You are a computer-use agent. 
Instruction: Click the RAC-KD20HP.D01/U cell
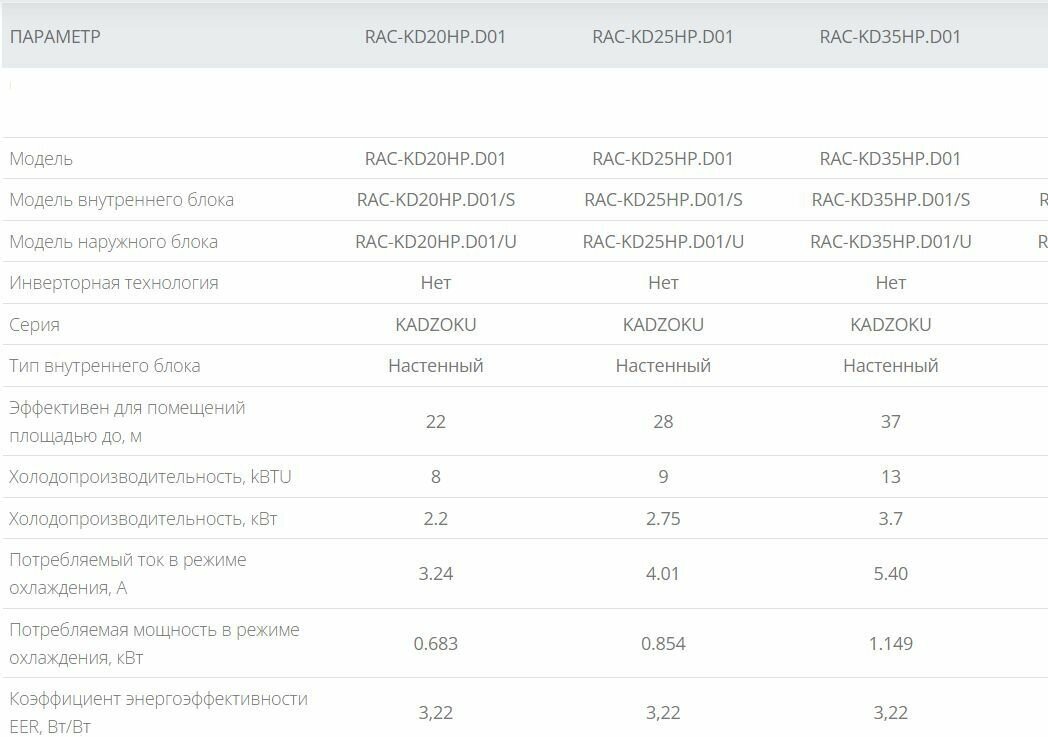click(436, 241)
